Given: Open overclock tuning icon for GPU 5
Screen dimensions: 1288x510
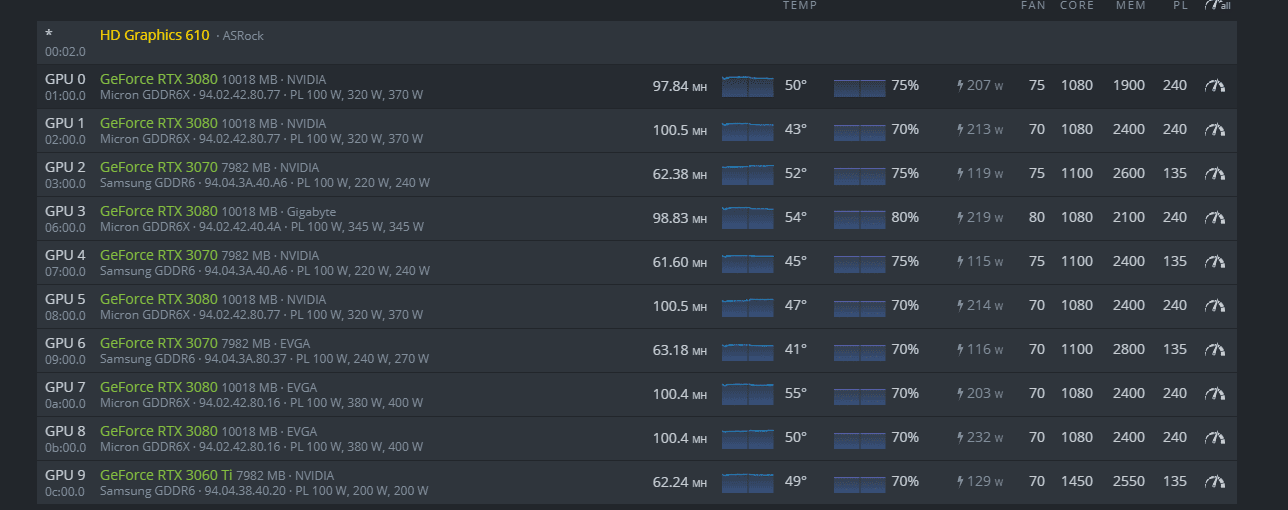Looking at the screenshot, I should click(x=1215, y=306).
